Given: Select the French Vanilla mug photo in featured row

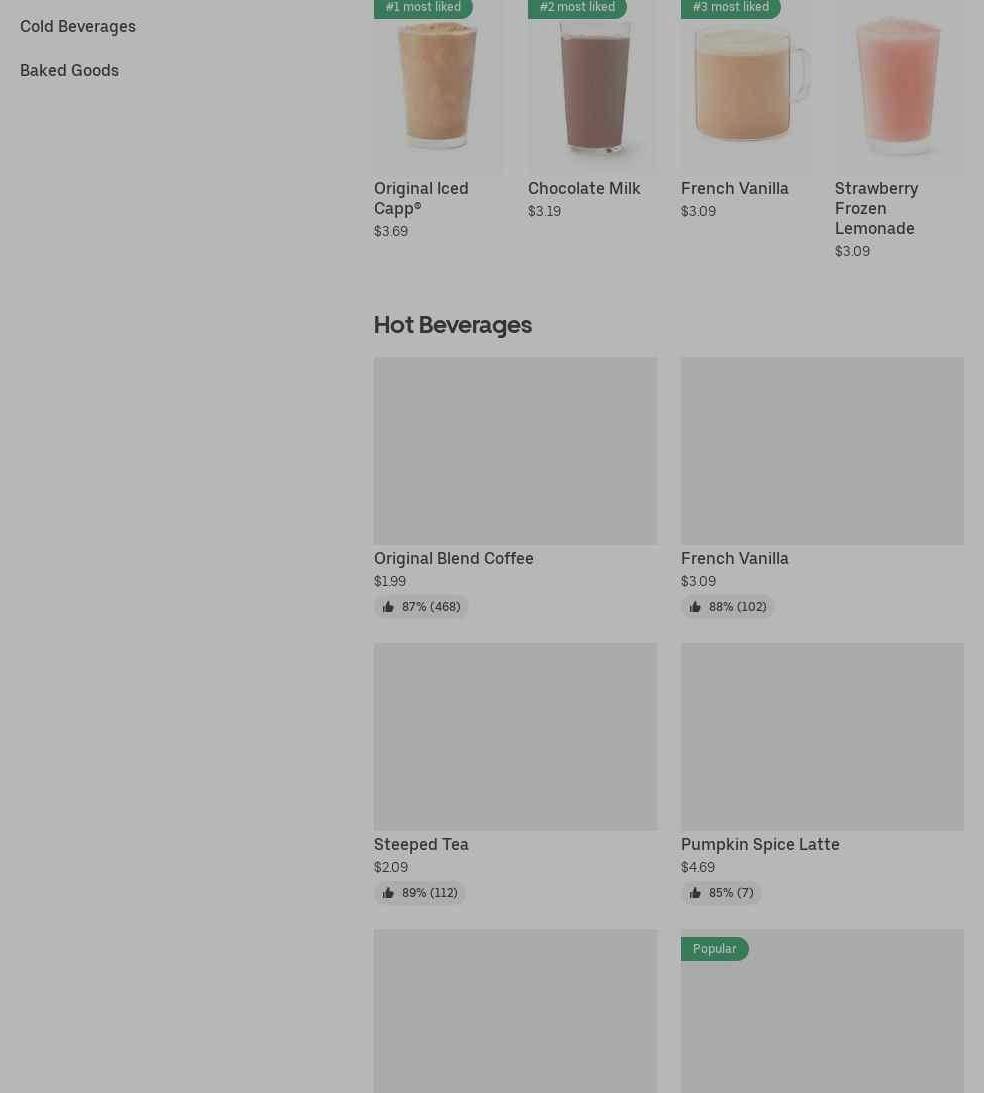Looking at the screenshot, I should click(x=745, y=85).
